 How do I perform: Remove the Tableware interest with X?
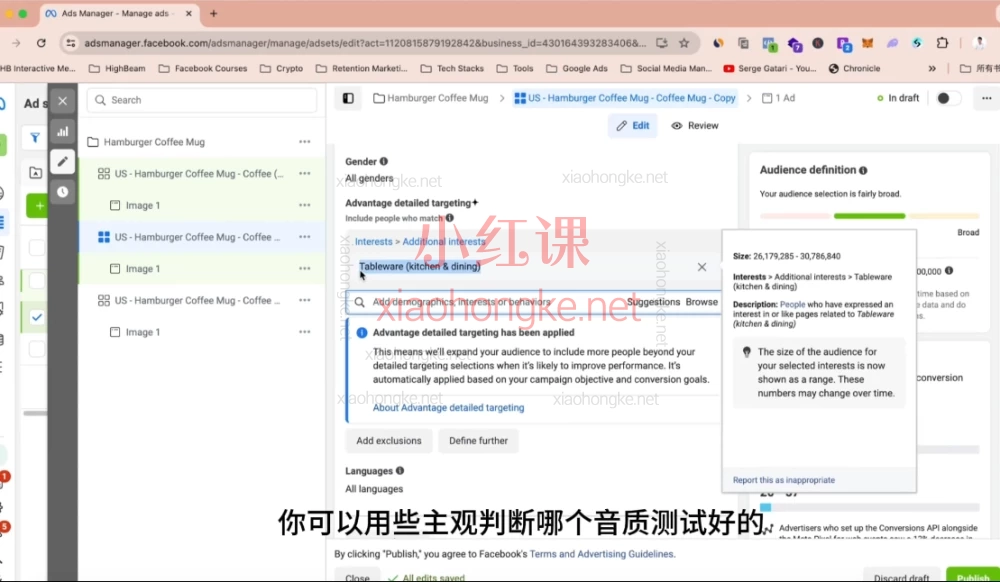[702, 267]
